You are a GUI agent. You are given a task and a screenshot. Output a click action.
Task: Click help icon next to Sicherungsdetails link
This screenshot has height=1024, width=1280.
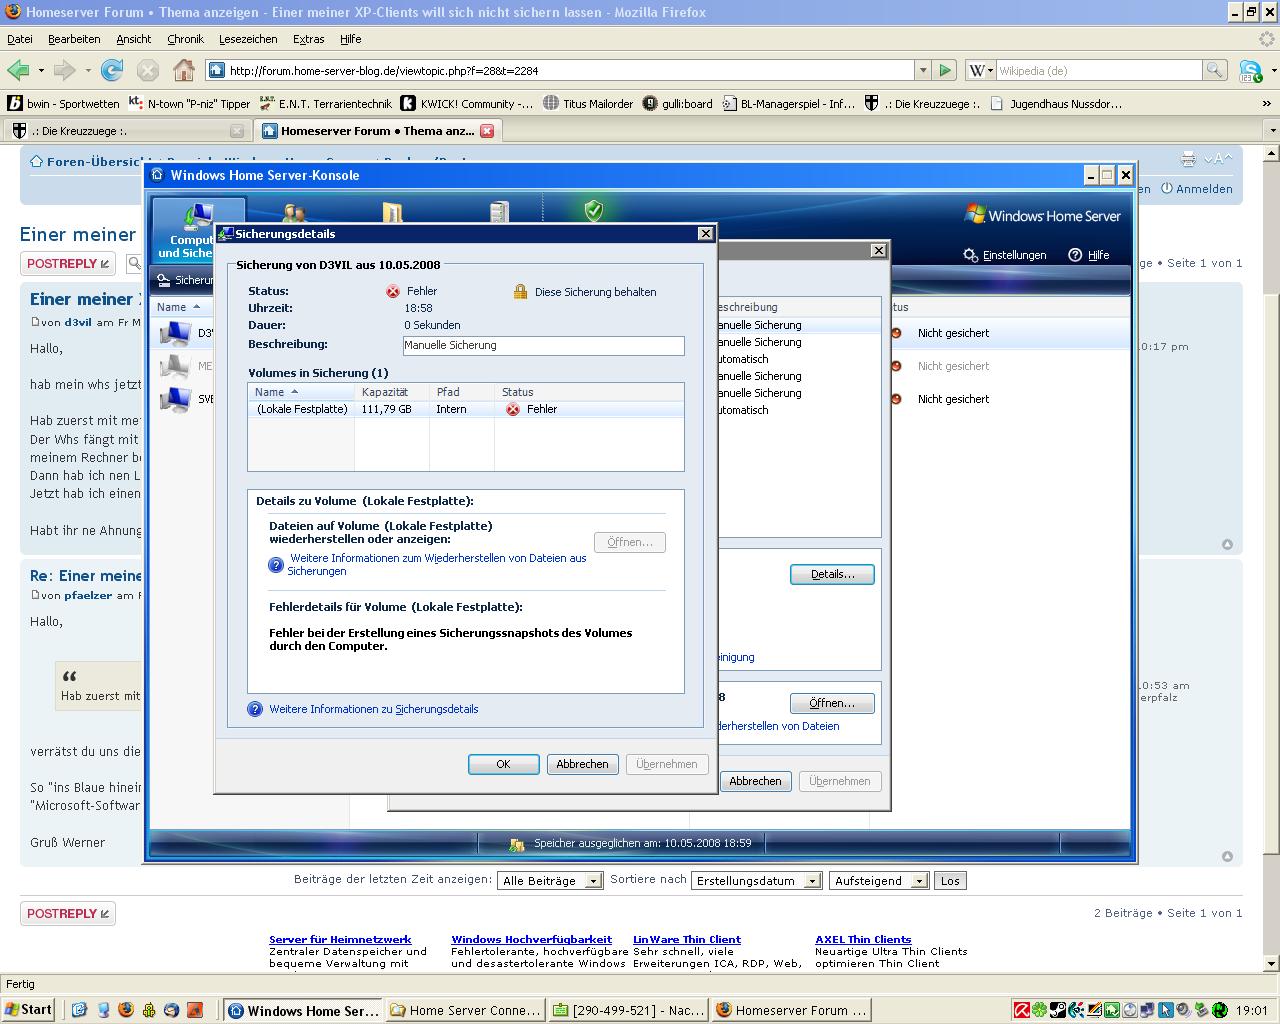[255, 709]
